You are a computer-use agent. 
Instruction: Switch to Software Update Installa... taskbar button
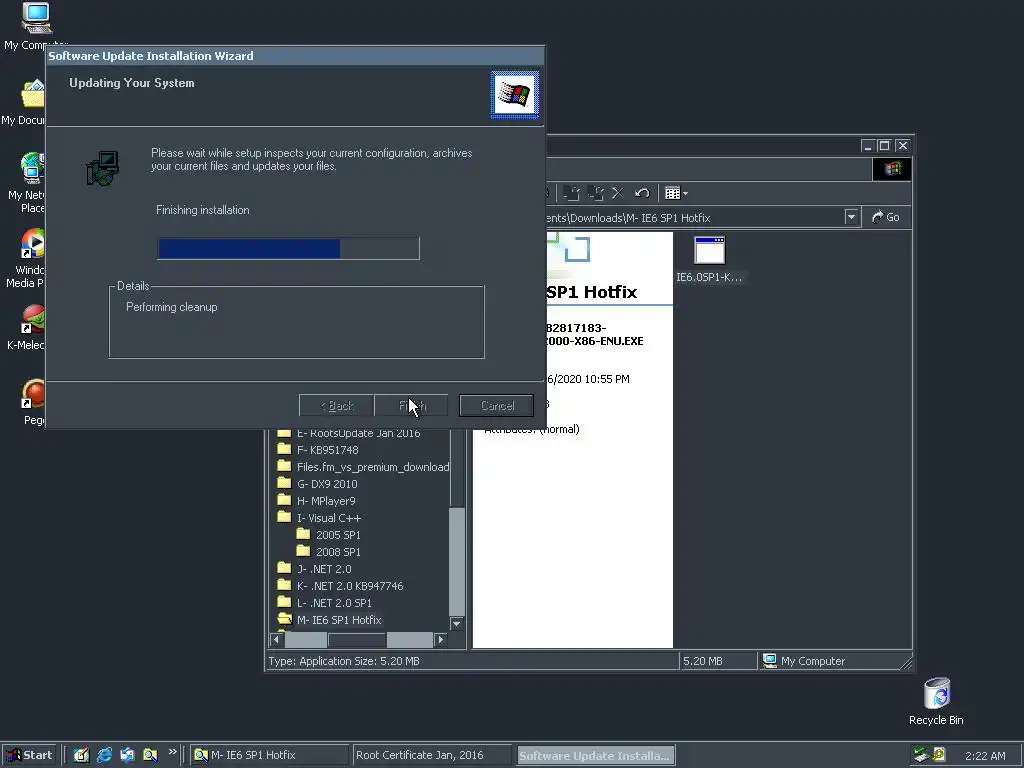point(596,756)
